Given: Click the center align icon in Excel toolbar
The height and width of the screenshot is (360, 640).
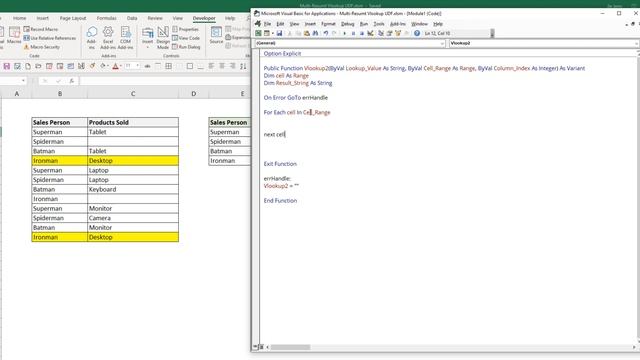Looking at the screenshot, I should click(222, 66).
